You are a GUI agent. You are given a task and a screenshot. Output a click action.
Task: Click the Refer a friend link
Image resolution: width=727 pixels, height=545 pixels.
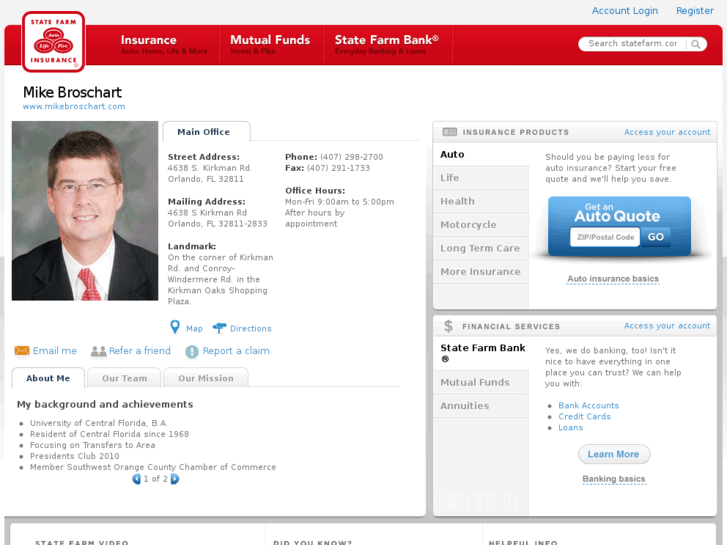[140, 351]
